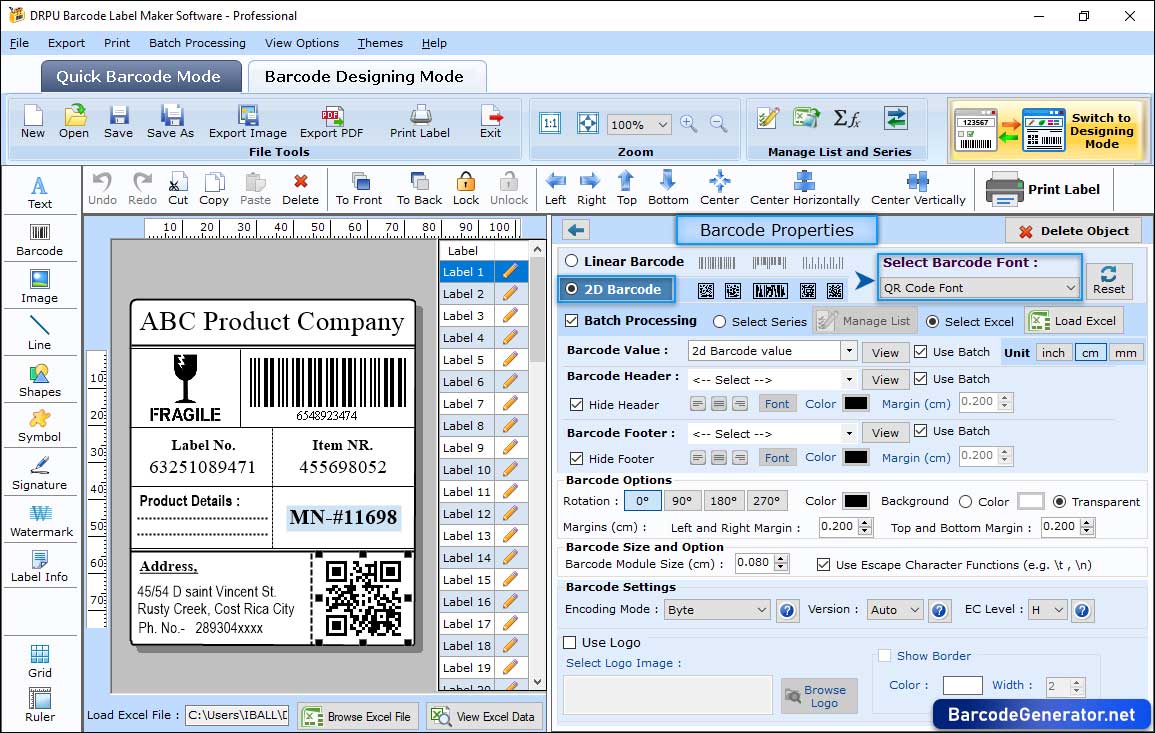Open the Batch Processing menu

coord(197,43)
